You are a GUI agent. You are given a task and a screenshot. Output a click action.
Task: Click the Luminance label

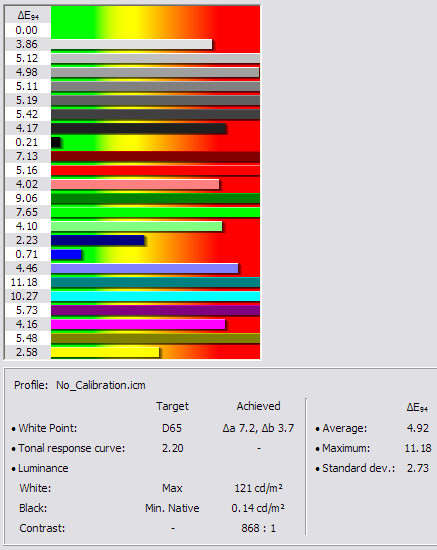(43, 468)
